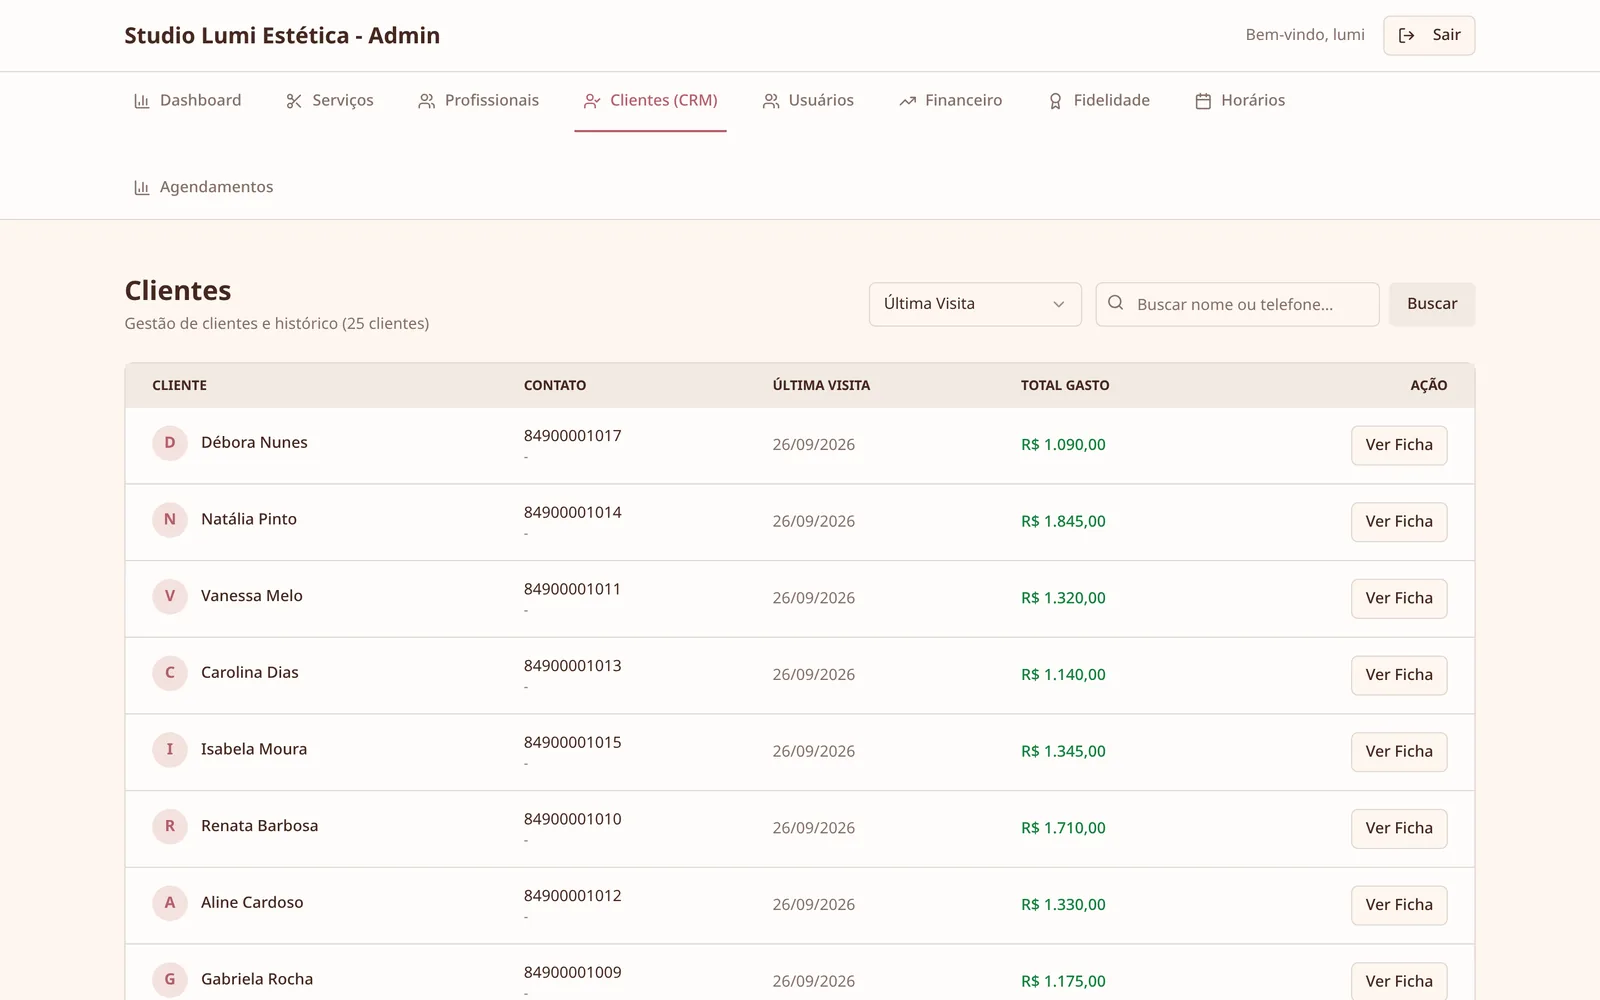This screenshot has height=1000, width=1600.
Task: Click the Total Gasto column header
Action: tap(1065, 385)
